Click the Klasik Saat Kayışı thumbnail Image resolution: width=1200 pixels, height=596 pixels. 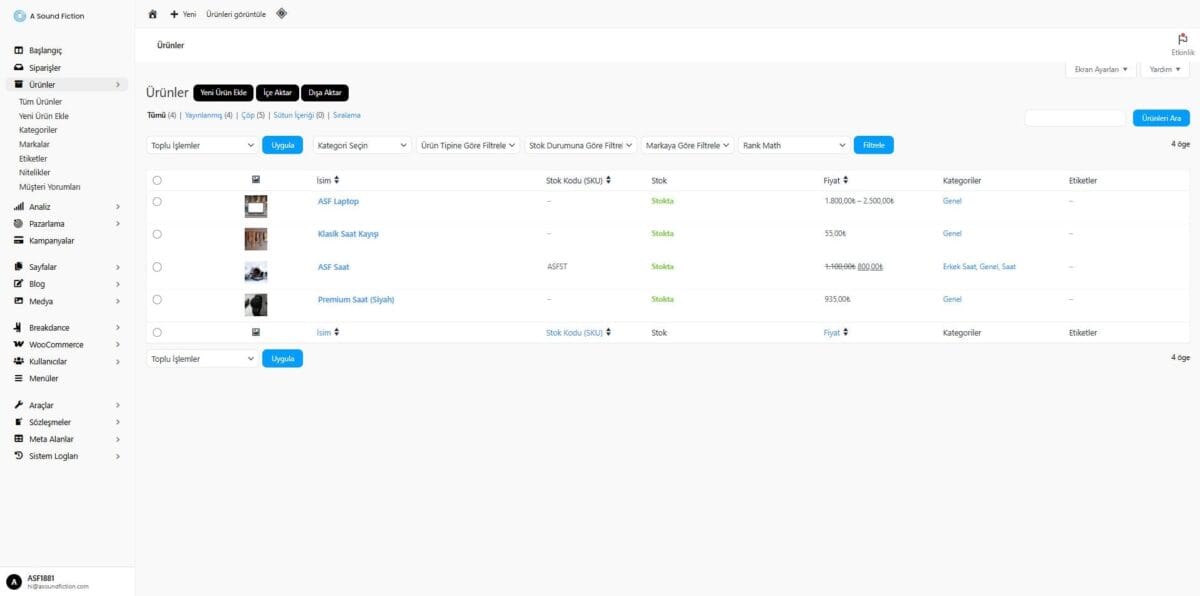(x=256, y=239)
